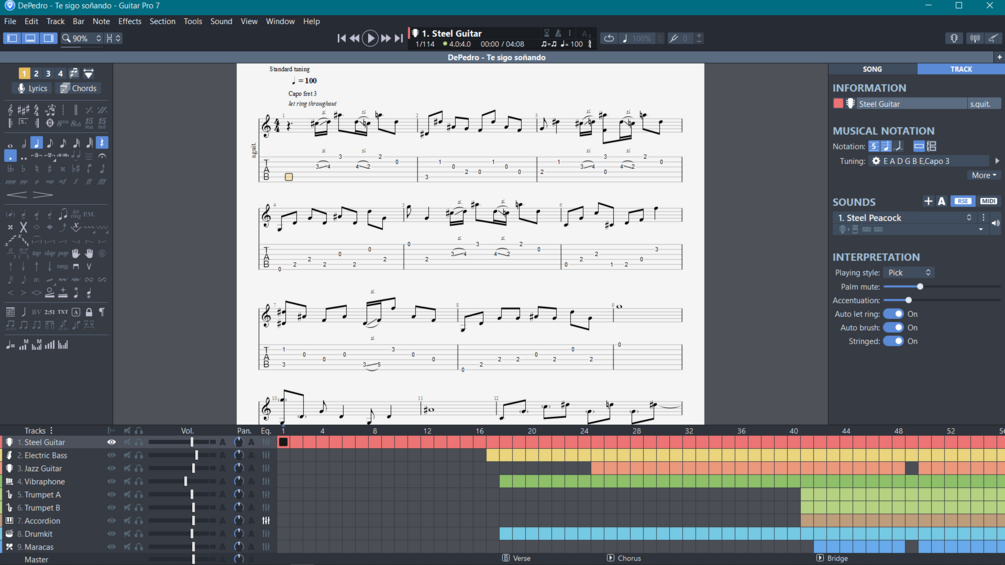The width and height of the screenshot is (1005, 565).
Task: Select the quarter note duration
Action: (37, 143)
